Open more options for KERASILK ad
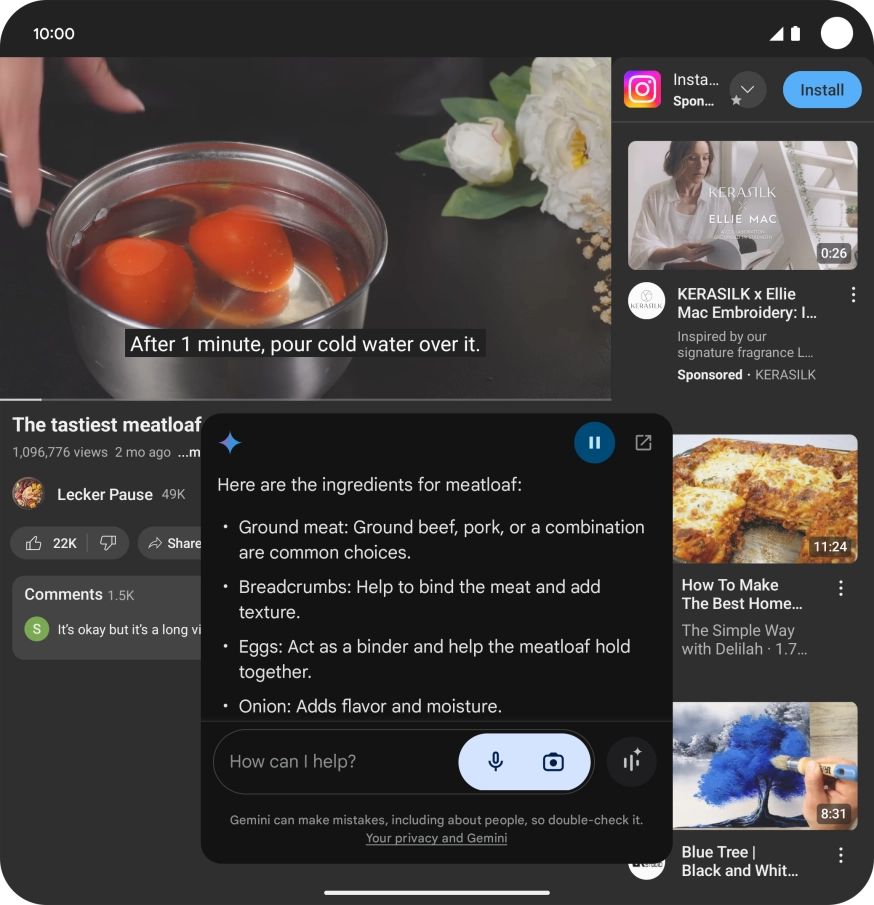The height and width of the screenshot is (905, 874). point(853,294)
